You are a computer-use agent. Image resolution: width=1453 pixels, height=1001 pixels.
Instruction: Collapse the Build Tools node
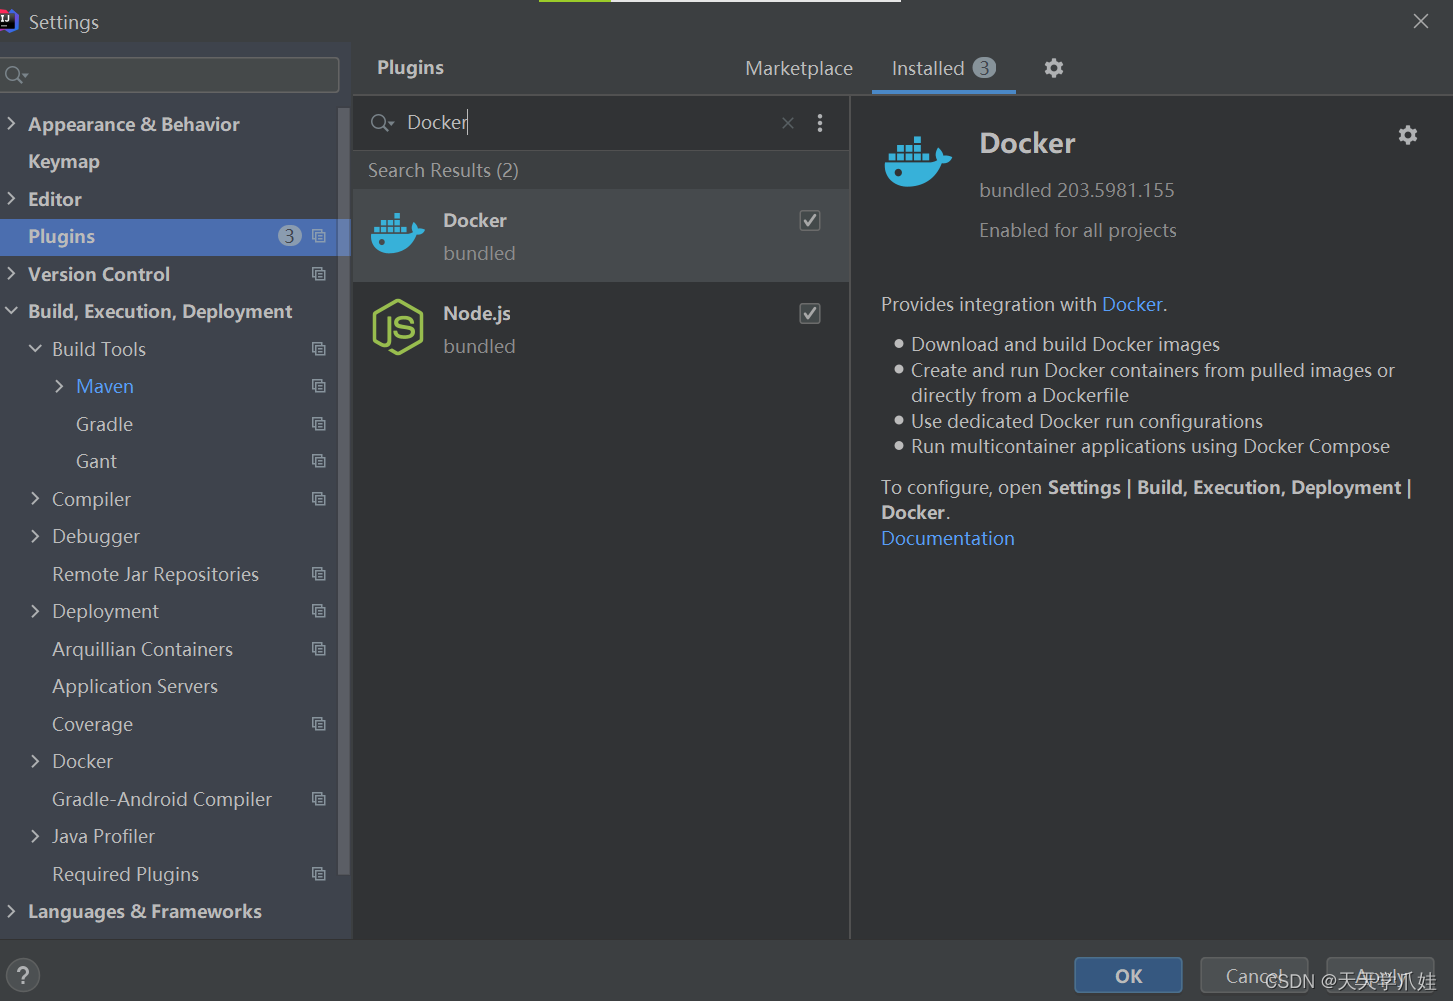pyautogui.click(x=35, y=349)
